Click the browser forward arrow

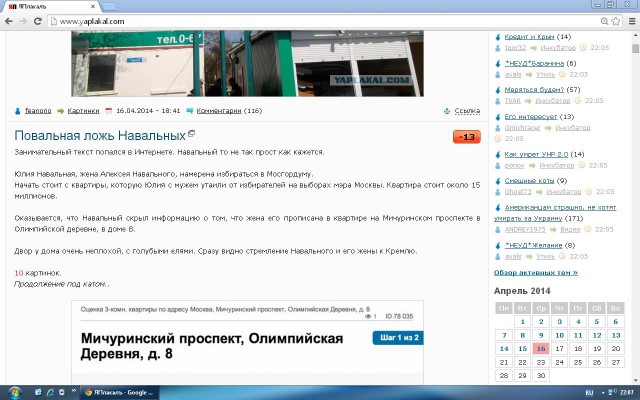(23, 21)
